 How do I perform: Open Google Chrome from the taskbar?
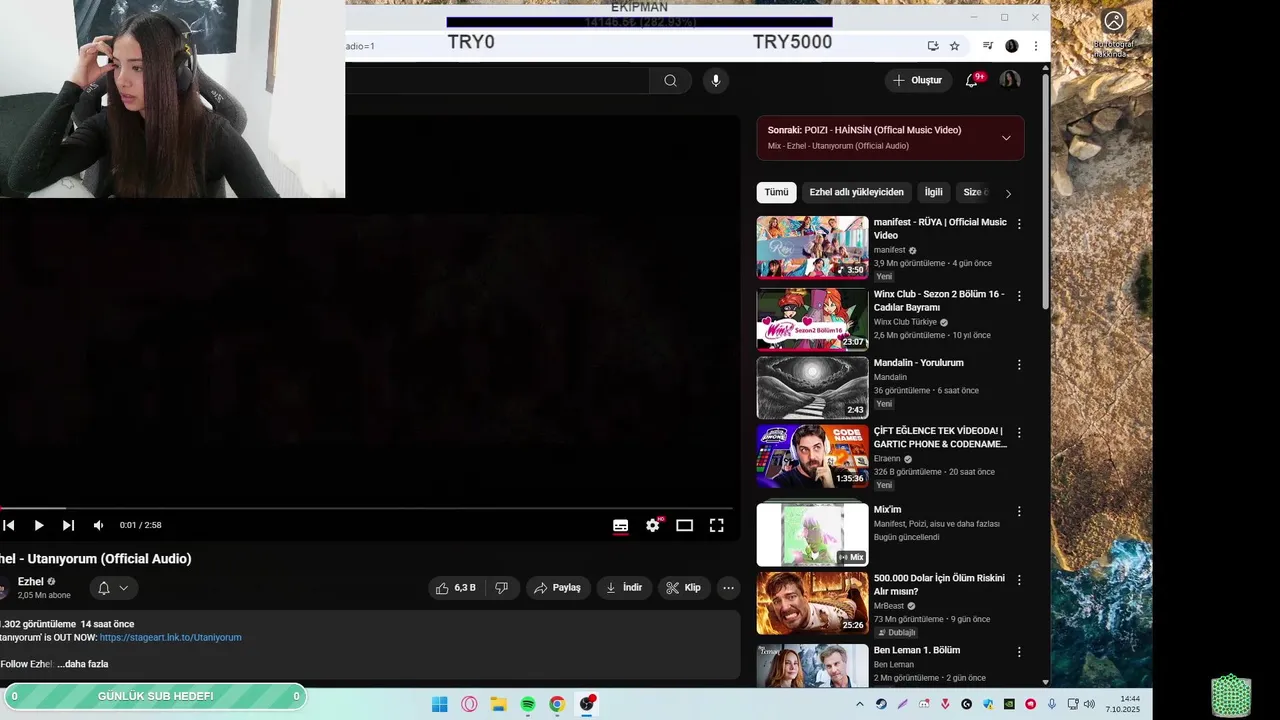(557, 704)
